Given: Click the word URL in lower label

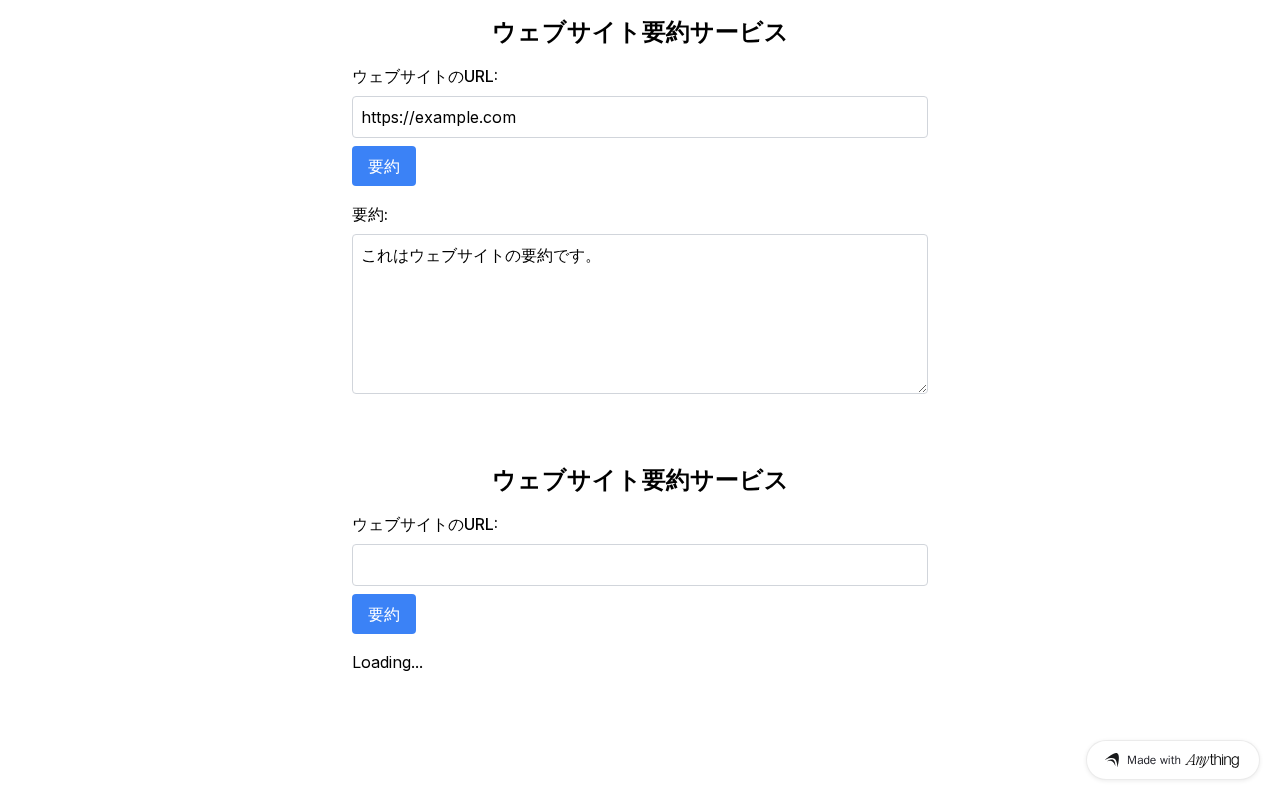Looking at the screenshot, I should [478, 525].
